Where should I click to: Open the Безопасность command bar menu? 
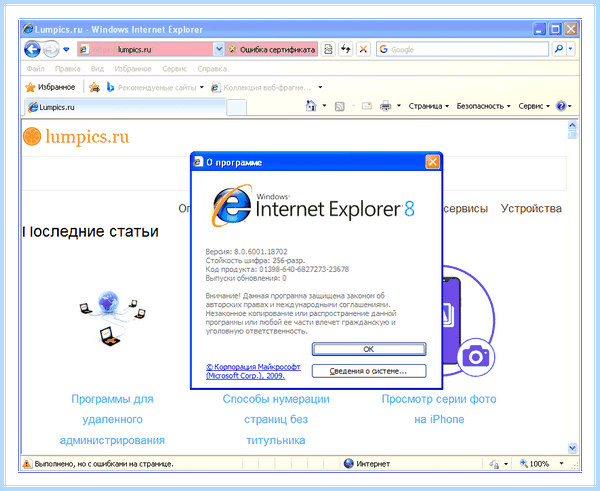click(x=483, y=106)
